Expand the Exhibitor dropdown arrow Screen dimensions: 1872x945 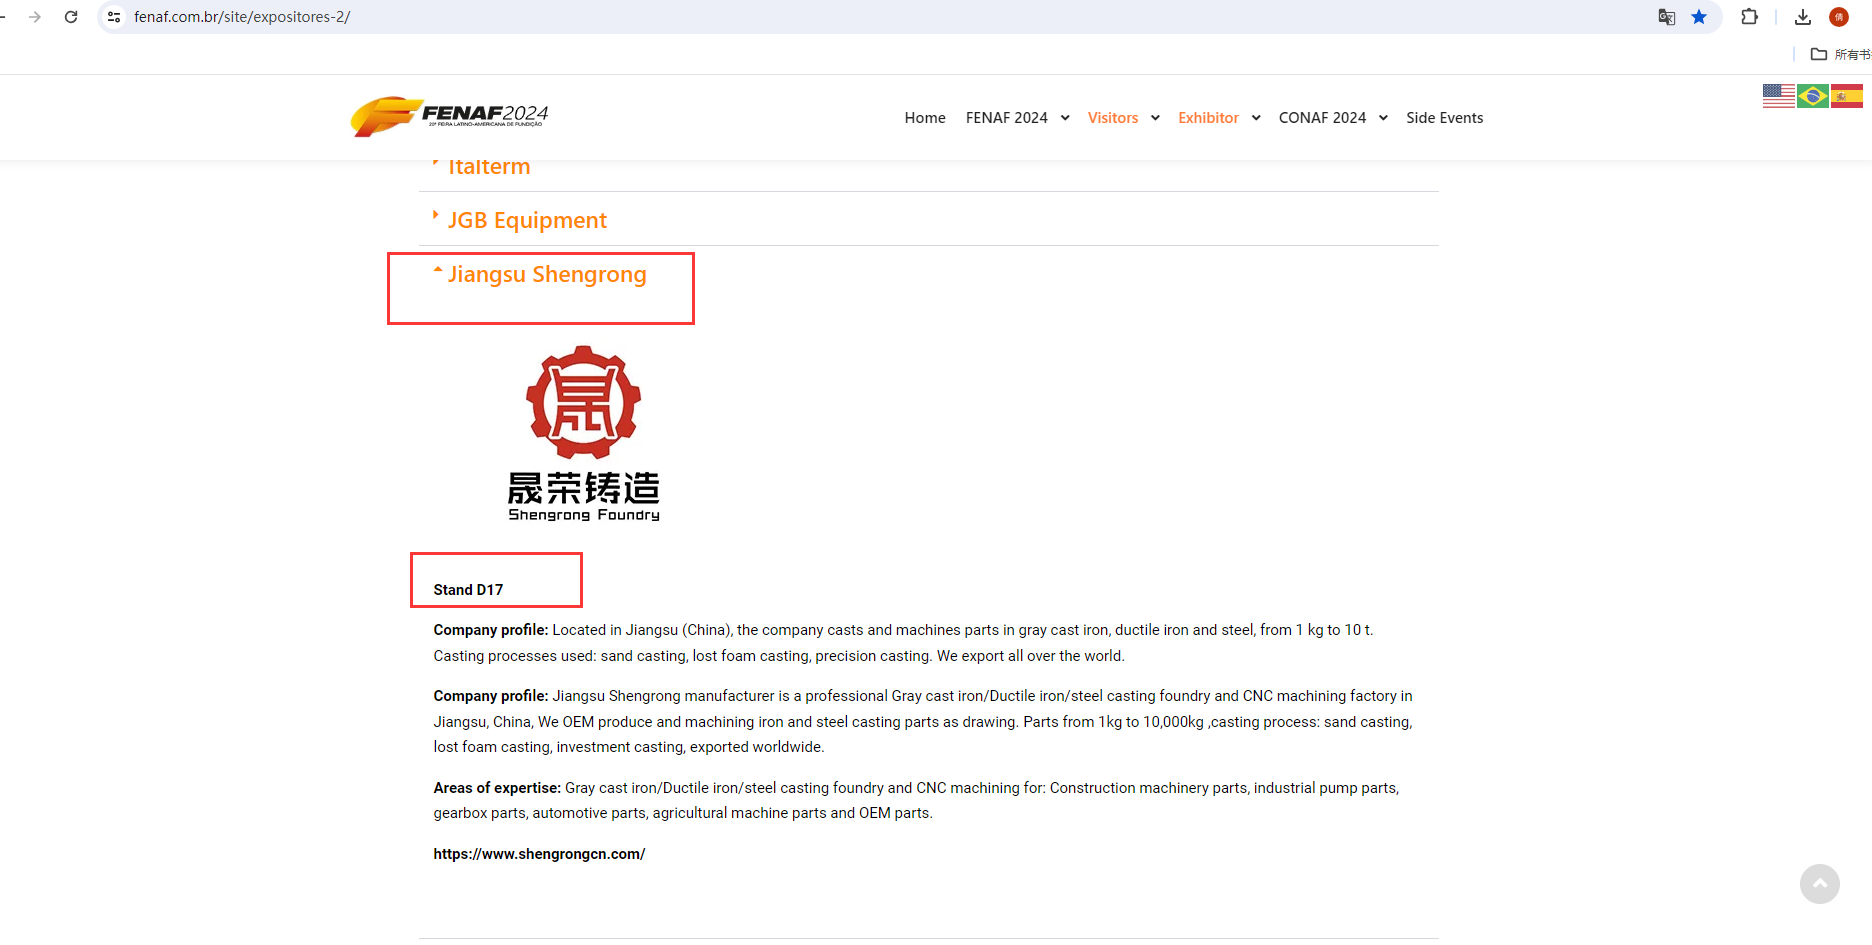tap(1256, 118)
